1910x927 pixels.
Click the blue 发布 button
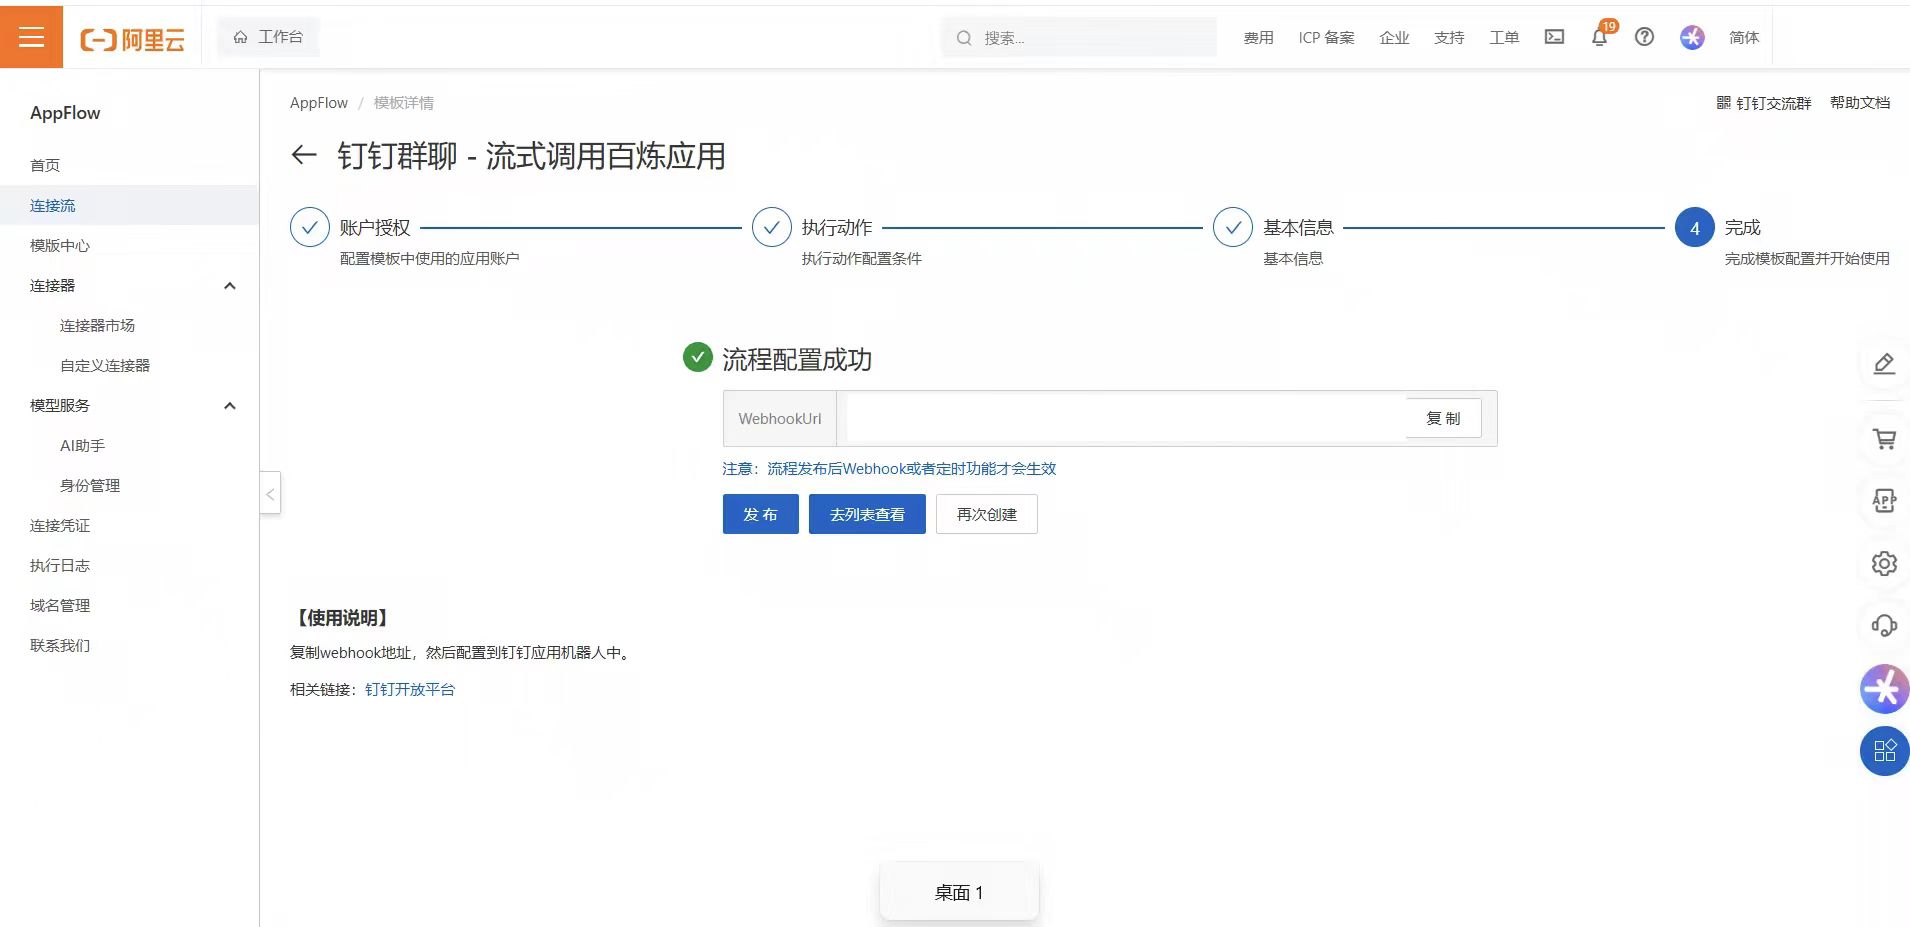pyautogui.click(x=760, y=514)
